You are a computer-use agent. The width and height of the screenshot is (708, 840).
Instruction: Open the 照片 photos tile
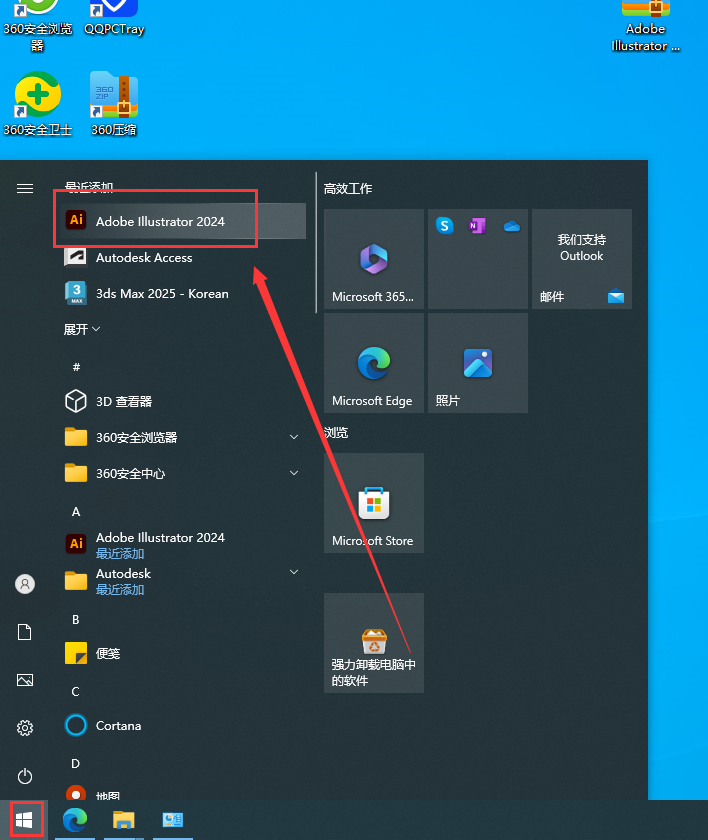[x=478, y=363]
